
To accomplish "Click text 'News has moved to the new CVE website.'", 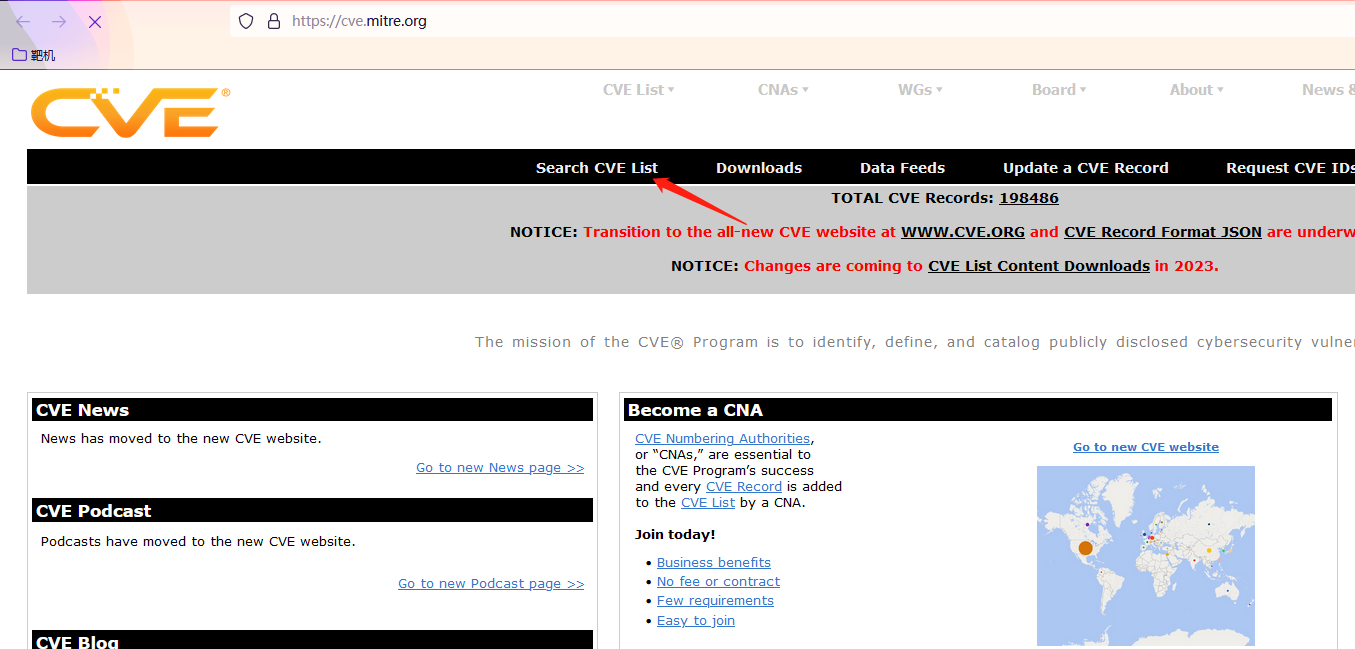I will click(x=181, y=439).
